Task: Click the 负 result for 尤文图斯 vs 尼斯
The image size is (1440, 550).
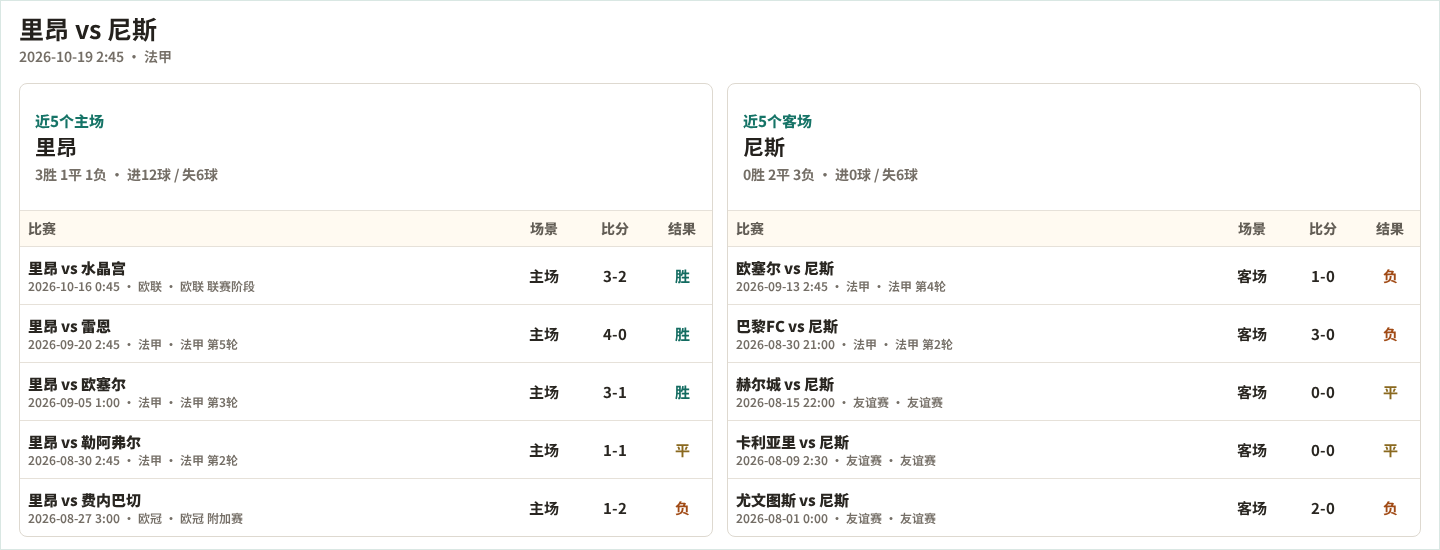Action: point(1390,508)
